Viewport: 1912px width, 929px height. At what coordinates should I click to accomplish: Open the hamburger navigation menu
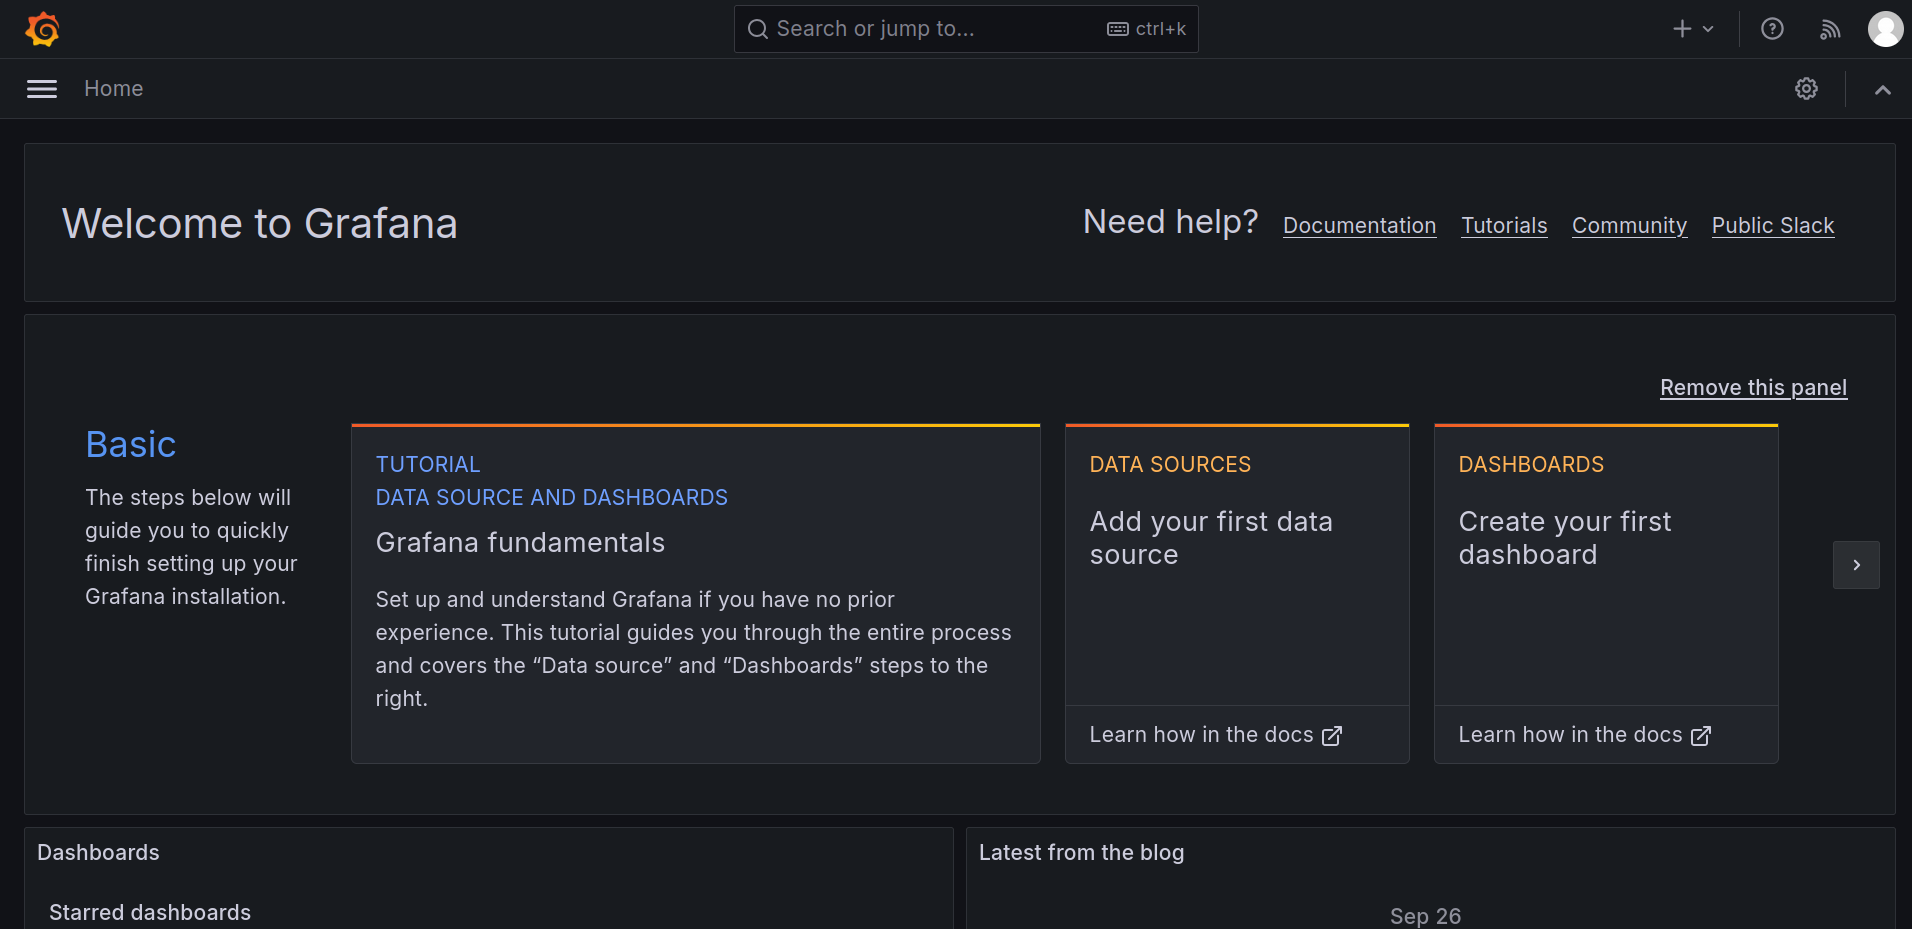[42, 89]
